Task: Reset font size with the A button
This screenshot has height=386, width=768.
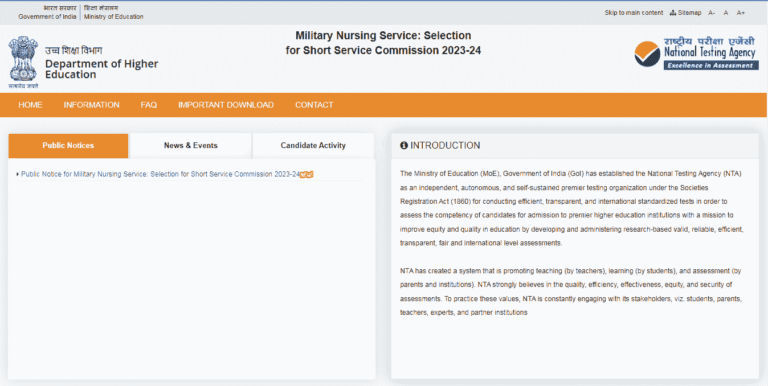Action: (726, 13)
